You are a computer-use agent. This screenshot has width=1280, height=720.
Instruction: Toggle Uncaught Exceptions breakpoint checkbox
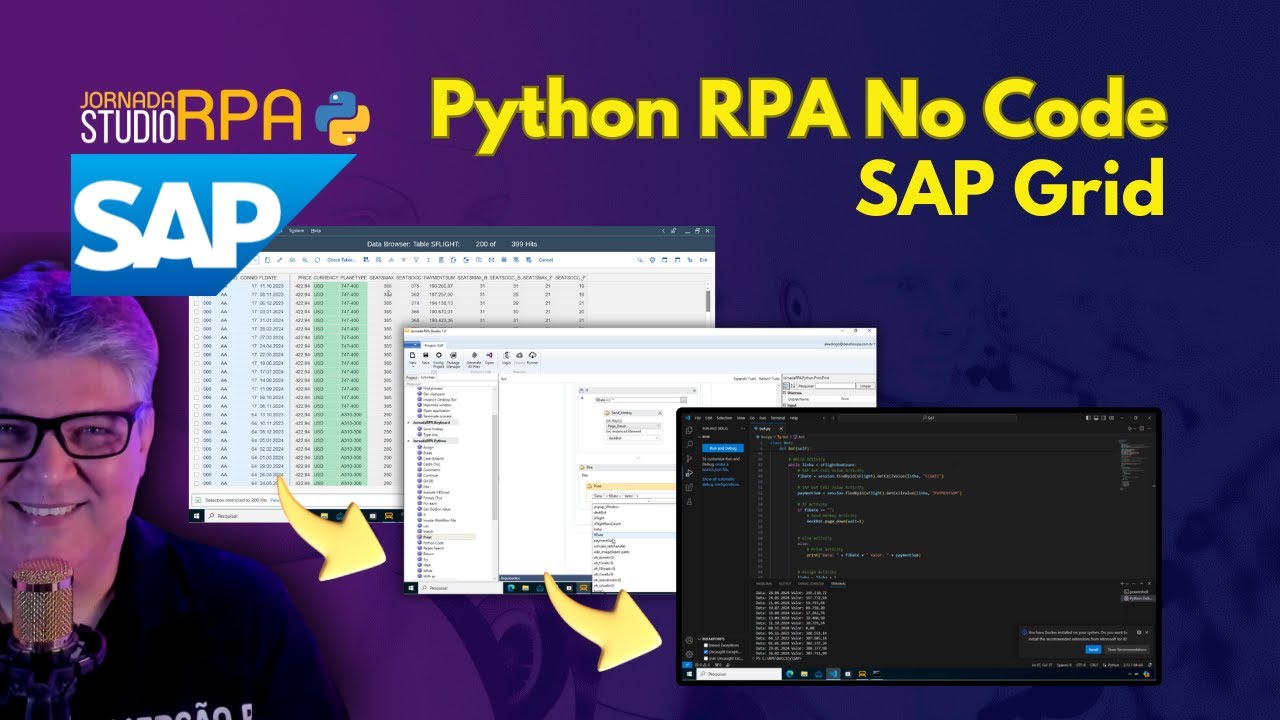(706, 652)
